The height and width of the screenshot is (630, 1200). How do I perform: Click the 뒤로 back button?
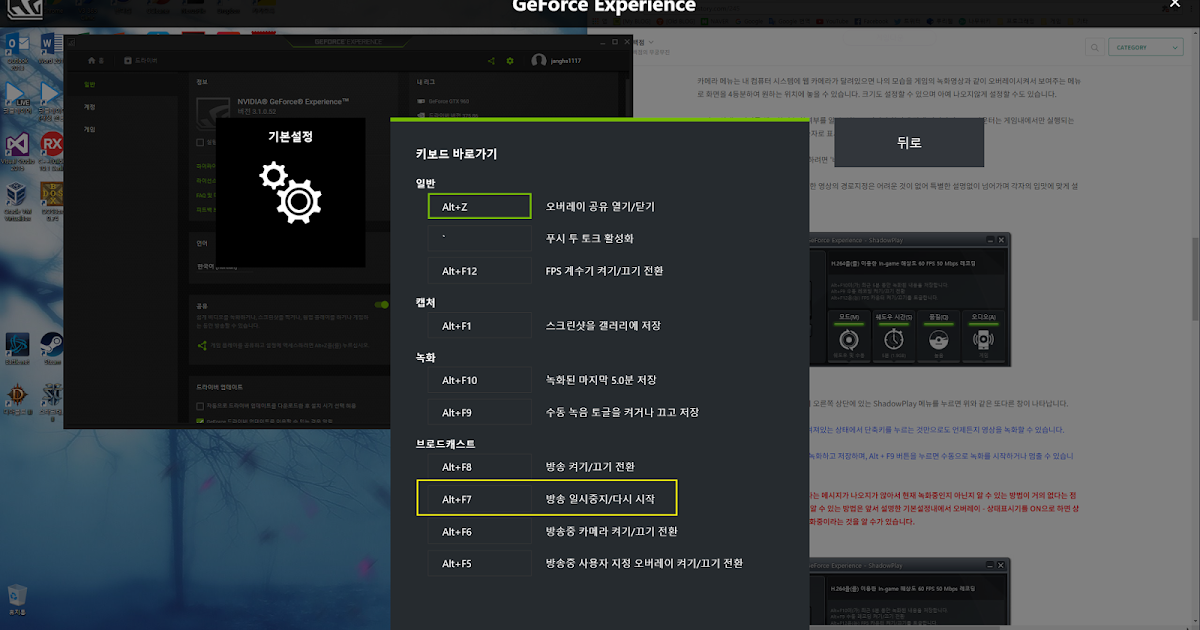click(x=909, y=142)
